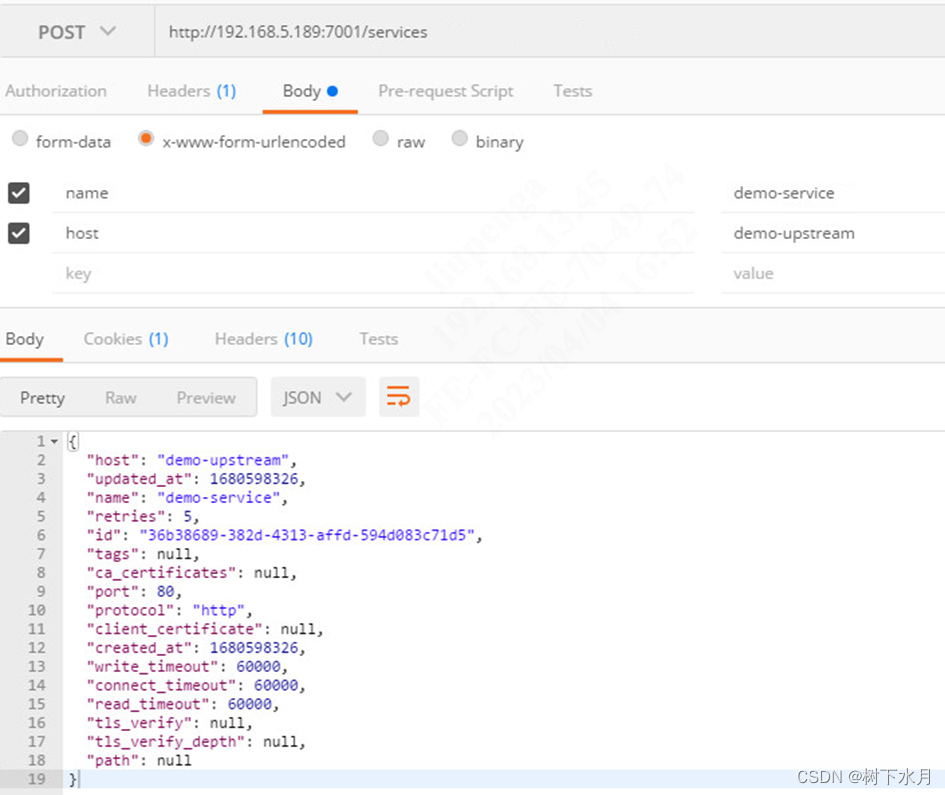Viewport: 945px width, 795px height.
Task: Click the "tls_verify_depth" key in response
Action: coord(166,741)
